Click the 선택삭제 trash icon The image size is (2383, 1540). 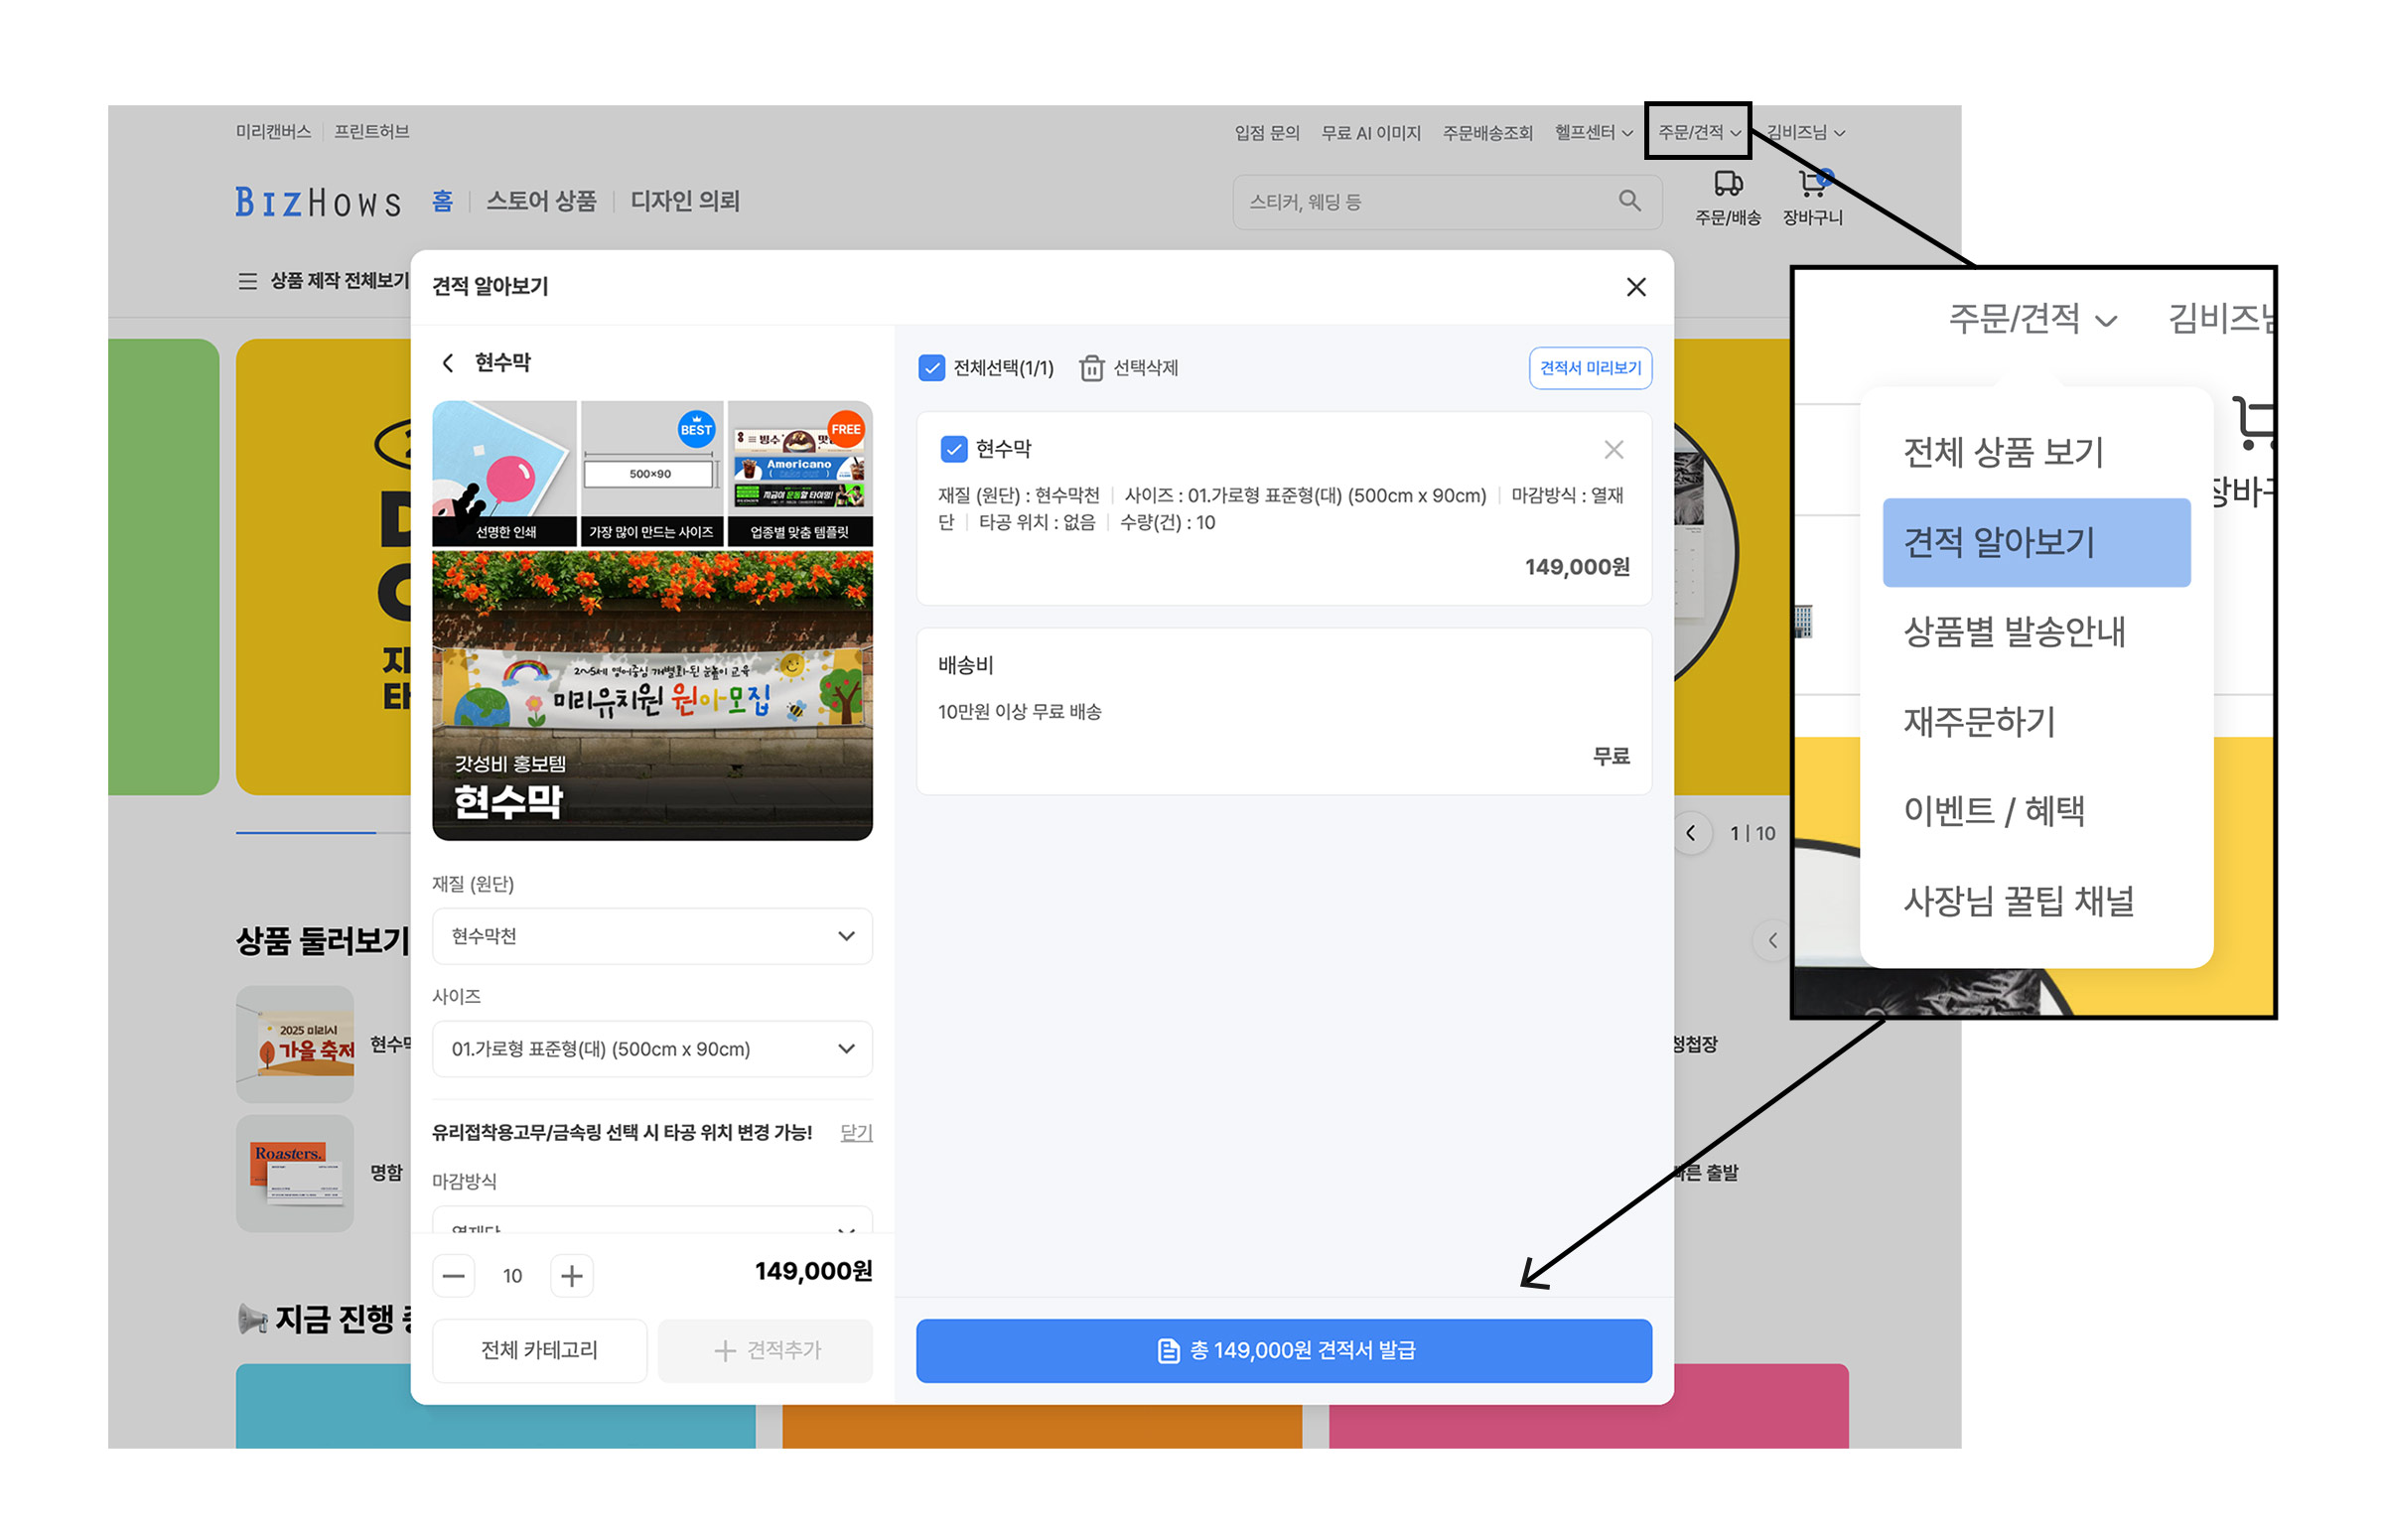tap(1091, 368)
